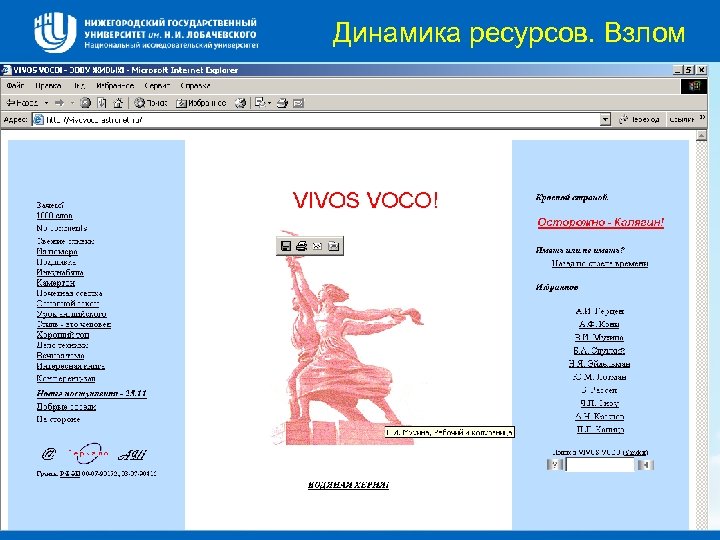720x540 pixels.
Task: Open the History globe toolbar icon
Action: [x=240, y=103]
